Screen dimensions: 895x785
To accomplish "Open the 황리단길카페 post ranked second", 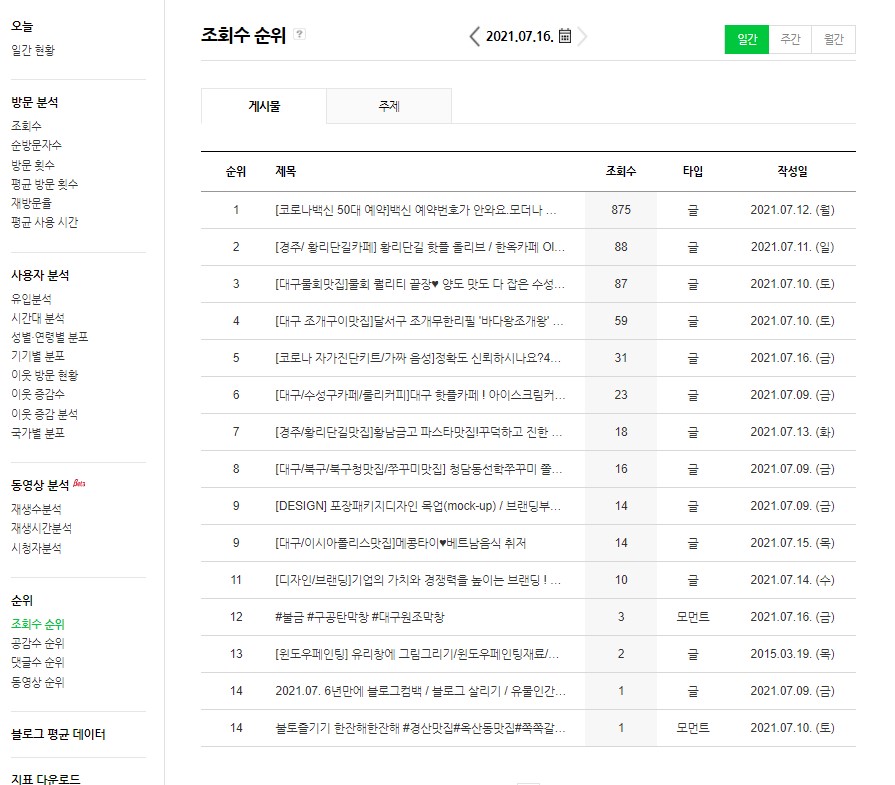I will click(x=420, y=246).
